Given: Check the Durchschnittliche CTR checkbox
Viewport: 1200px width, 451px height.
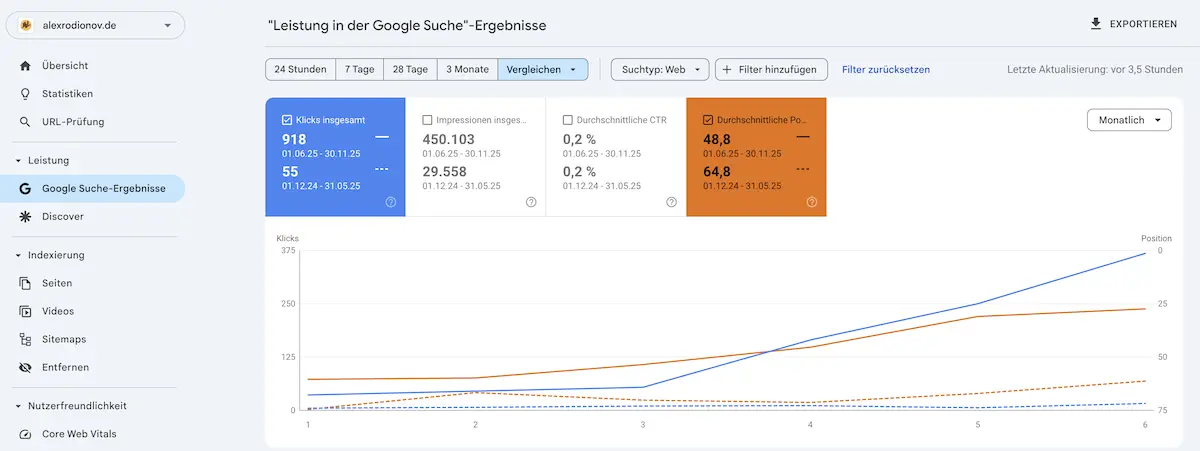Looking at the screenshot, I should [568, 119].
